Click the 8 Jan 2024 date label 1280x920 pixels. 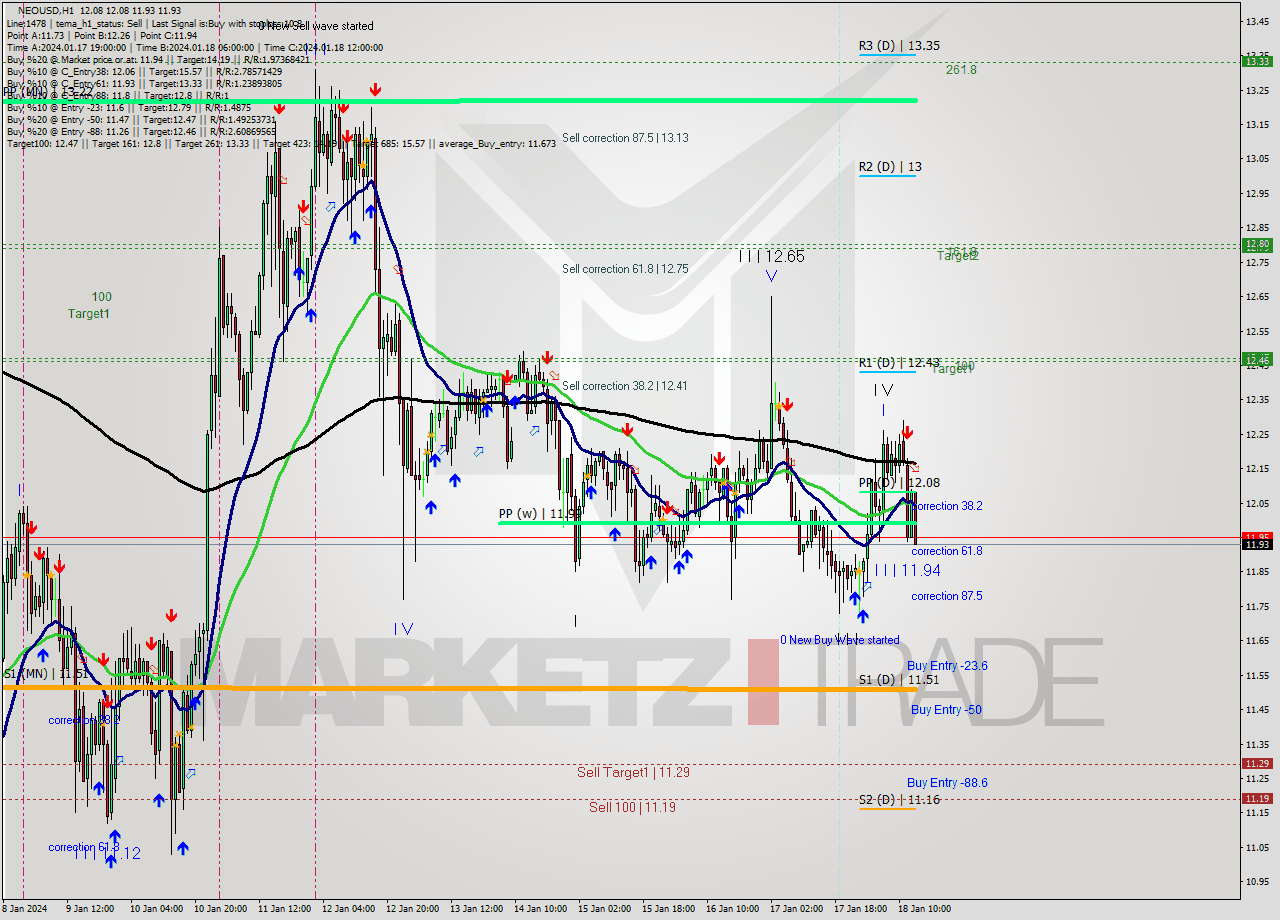point(24,909)
